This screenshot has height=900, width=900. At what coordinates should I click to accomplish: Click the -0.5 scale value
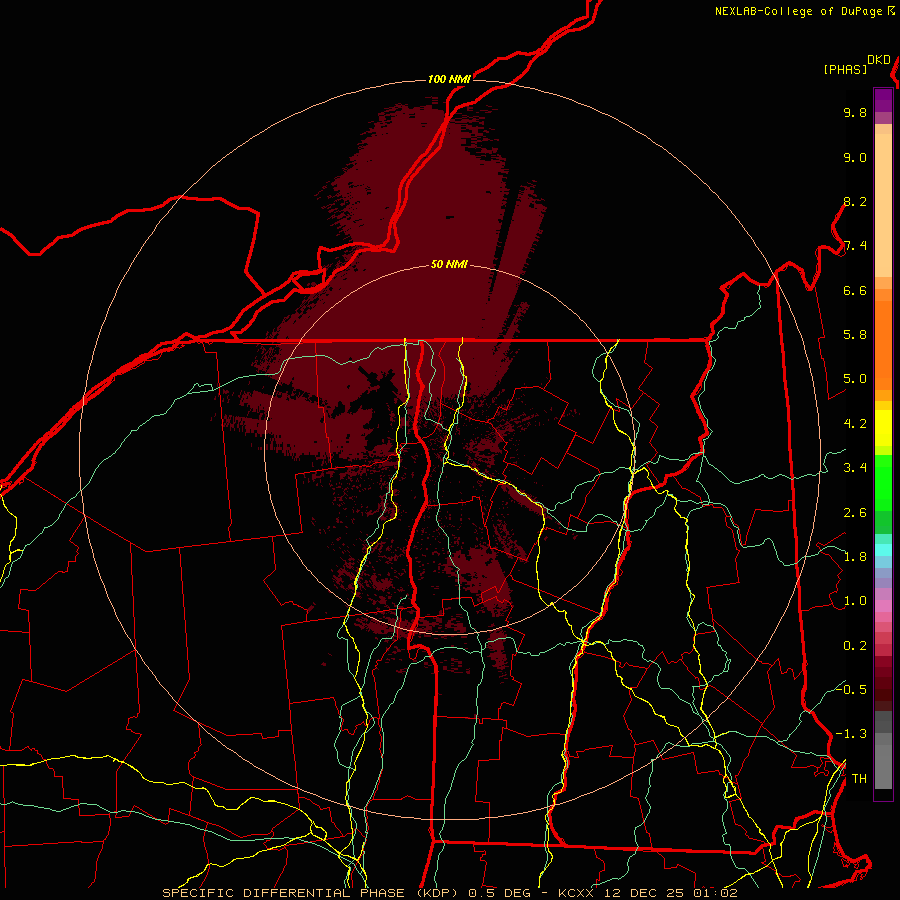click(851, 689)
